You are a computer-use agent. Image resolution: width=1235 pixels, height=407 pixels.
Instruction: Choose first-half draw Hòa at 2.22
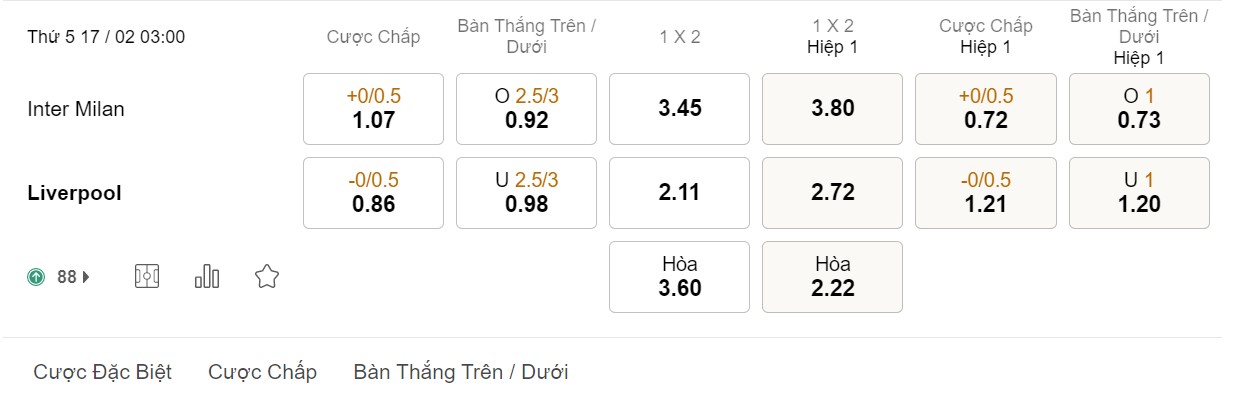pos(832,277)
